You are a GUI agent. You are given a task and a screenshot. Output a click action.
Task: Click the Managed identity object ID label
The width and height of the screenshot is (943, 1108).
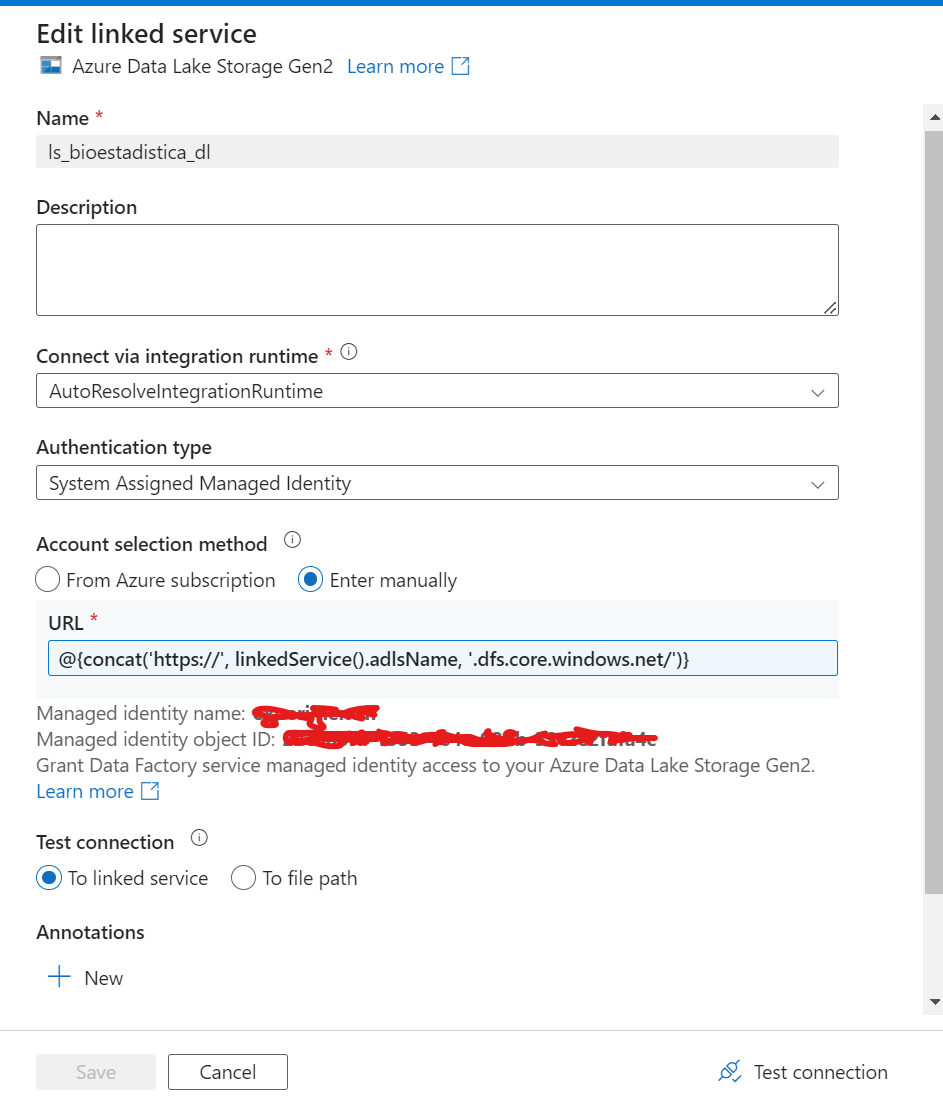pyautogui.click(x=156, y=739)
